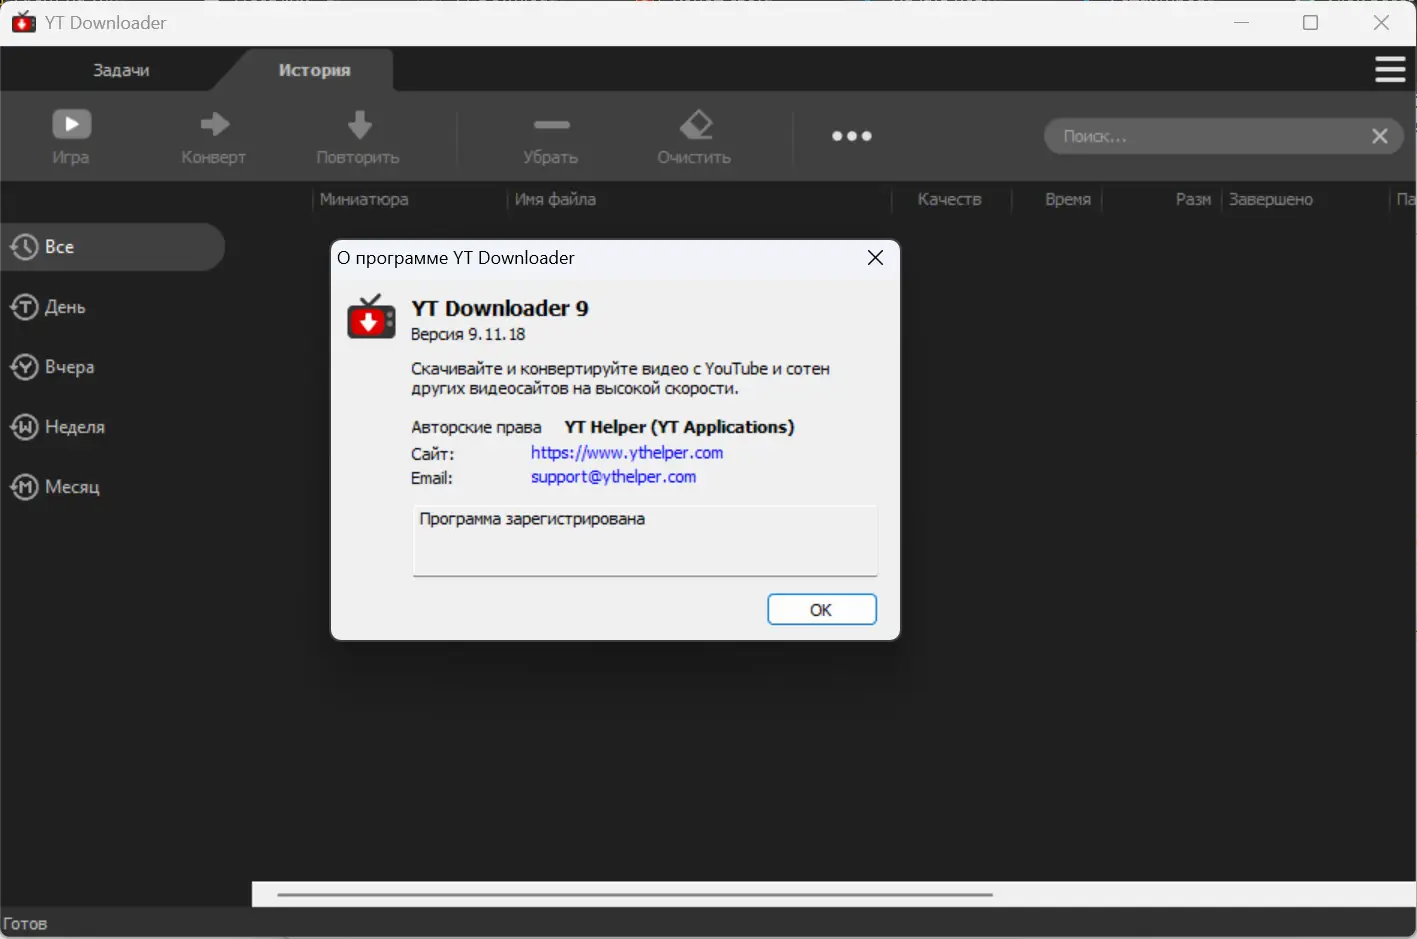Switch to the История tab
The width and height of the screenshot is (1417, 939).
314,70
